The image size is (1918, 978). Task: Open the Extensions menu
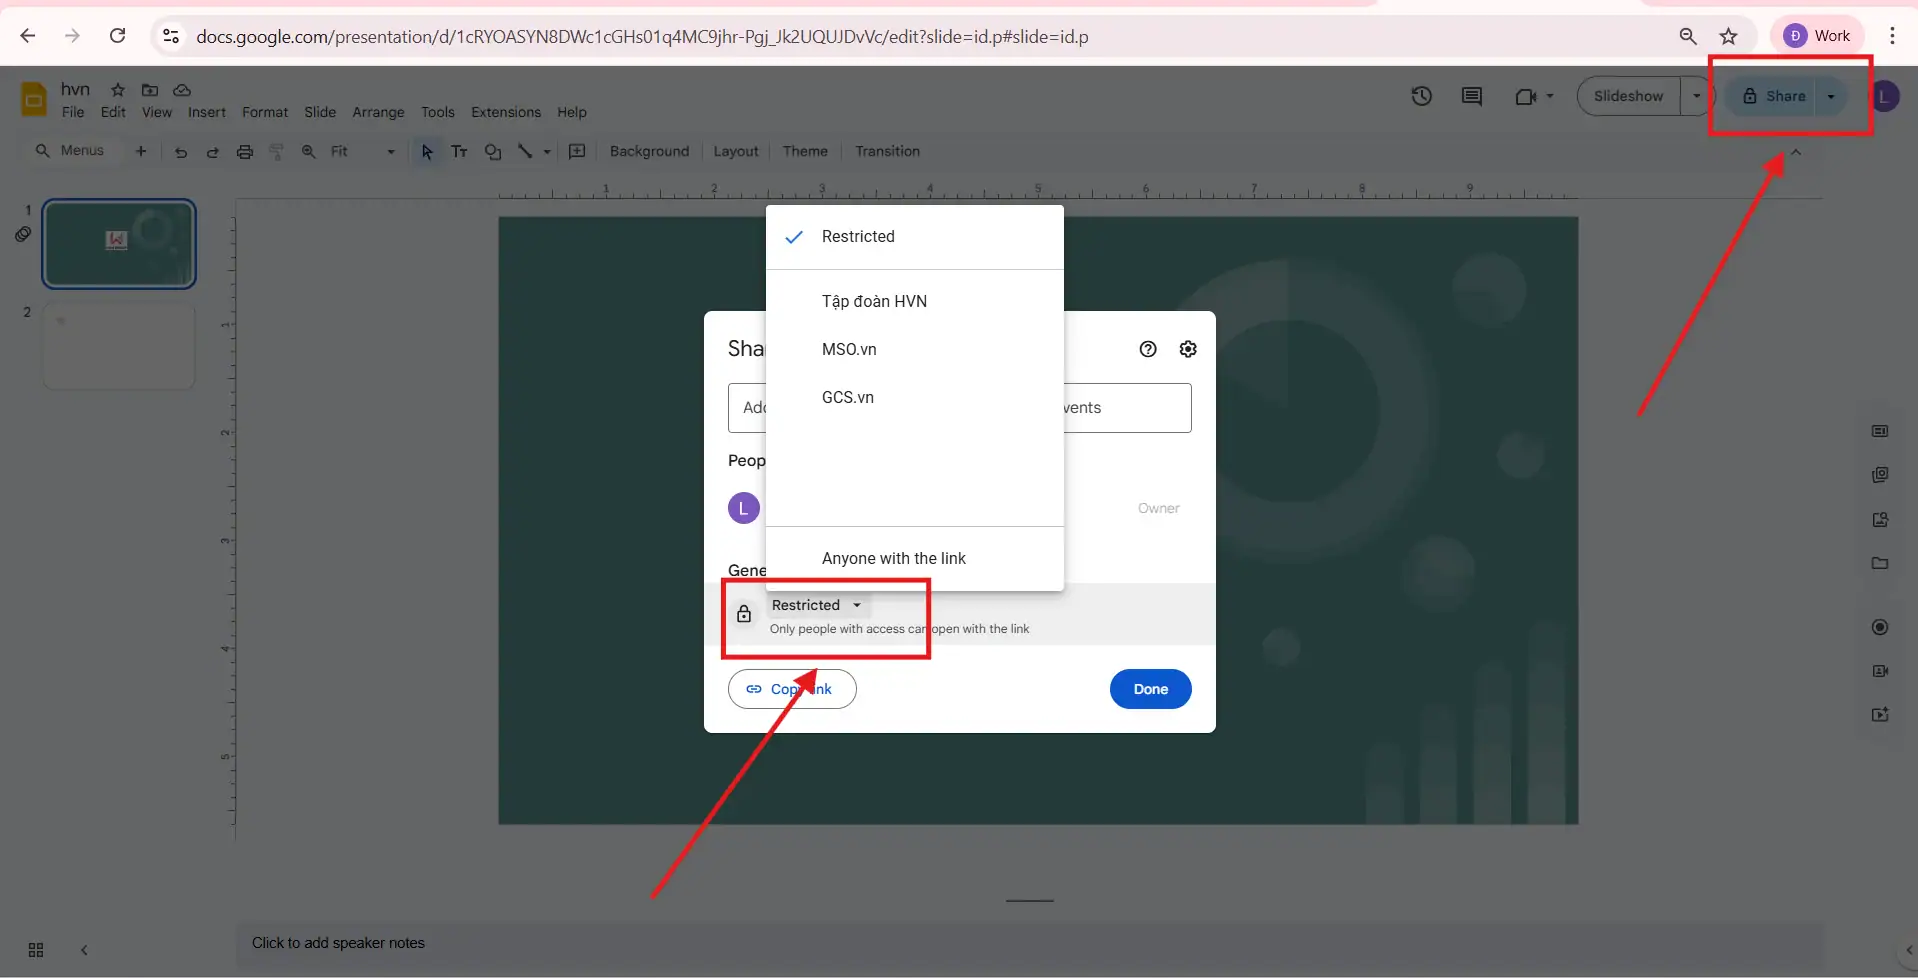point(504,112)
